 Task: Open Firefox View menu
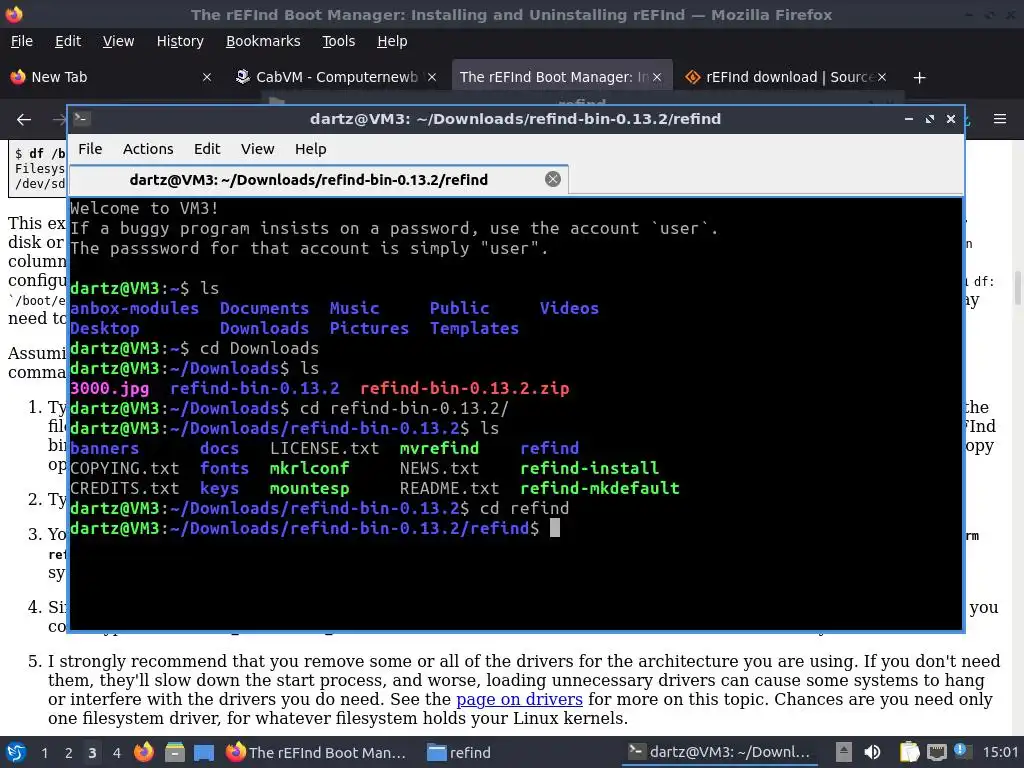pyautogui.click(x=118, y=41)
